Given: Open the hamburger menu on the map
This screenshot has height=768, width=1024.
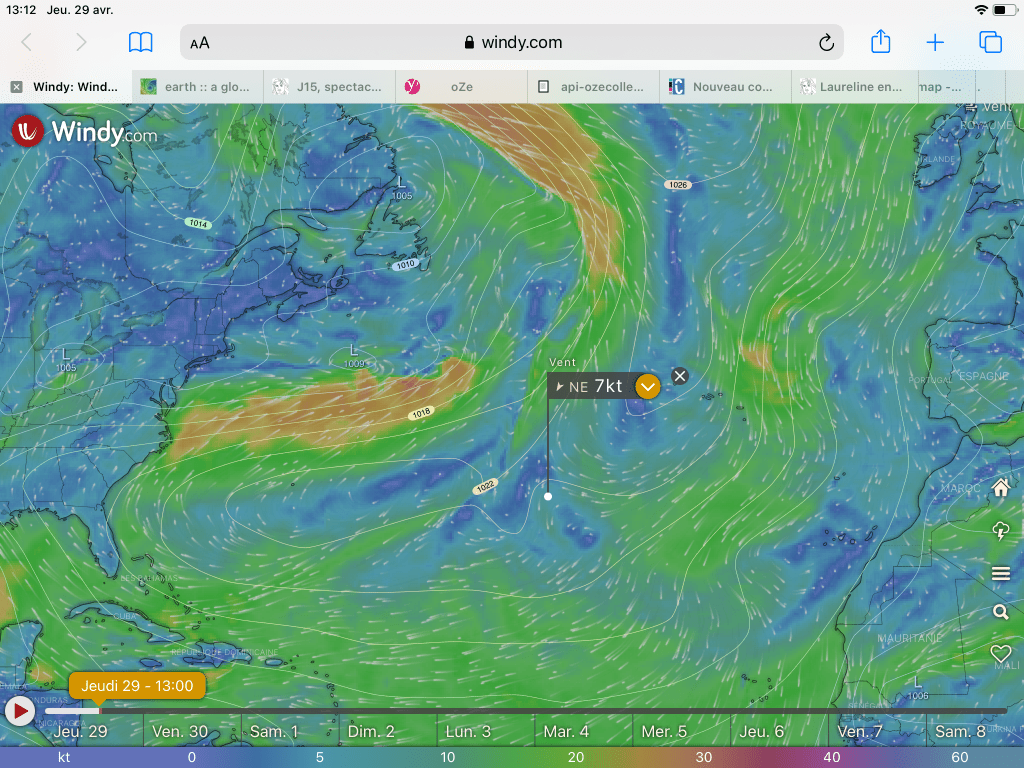Looking at the screenshot, I should tap(1000, 572).
